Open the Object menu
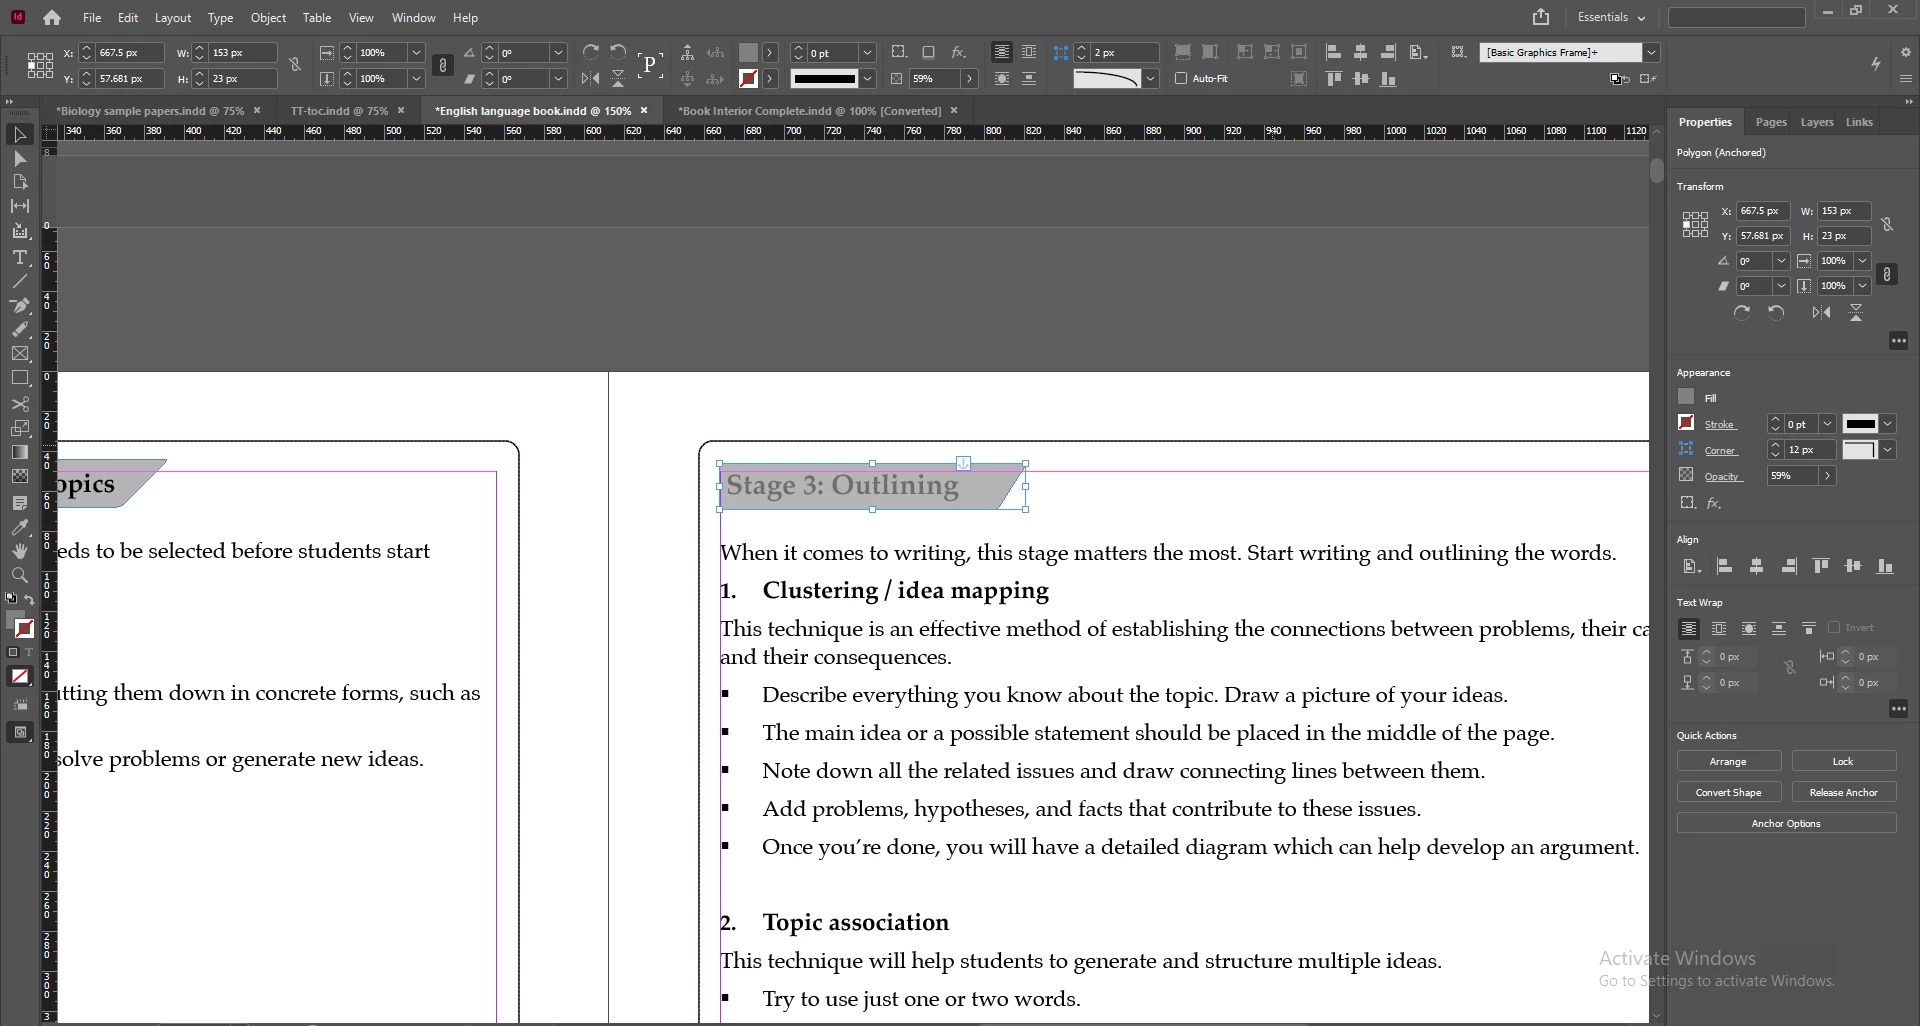 pyautogui.click(x=268, y=17)
